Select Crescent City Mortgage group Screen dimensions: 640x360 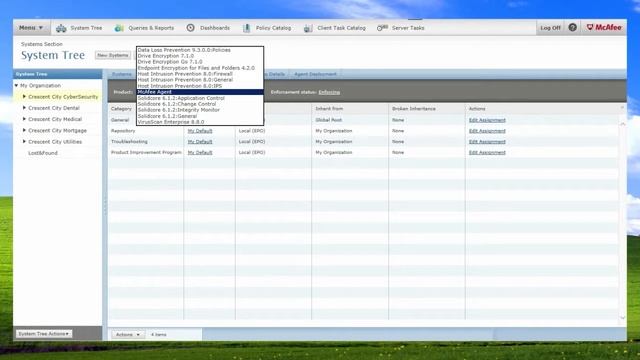pos(58,131)
